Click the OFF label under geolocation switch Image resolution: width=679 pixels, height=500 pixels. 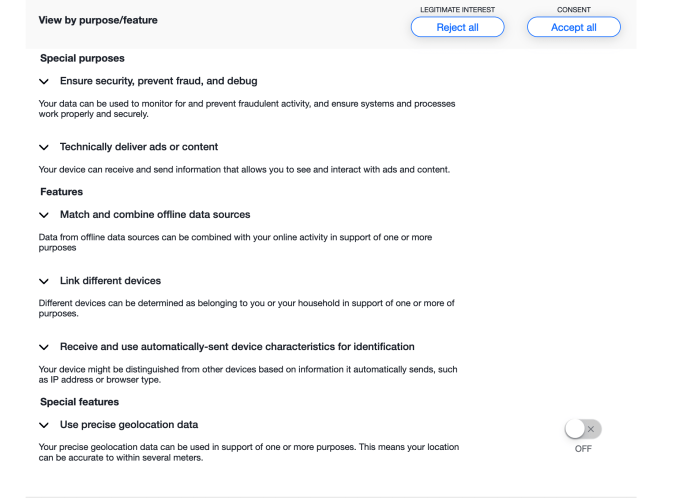click(583, 449)
